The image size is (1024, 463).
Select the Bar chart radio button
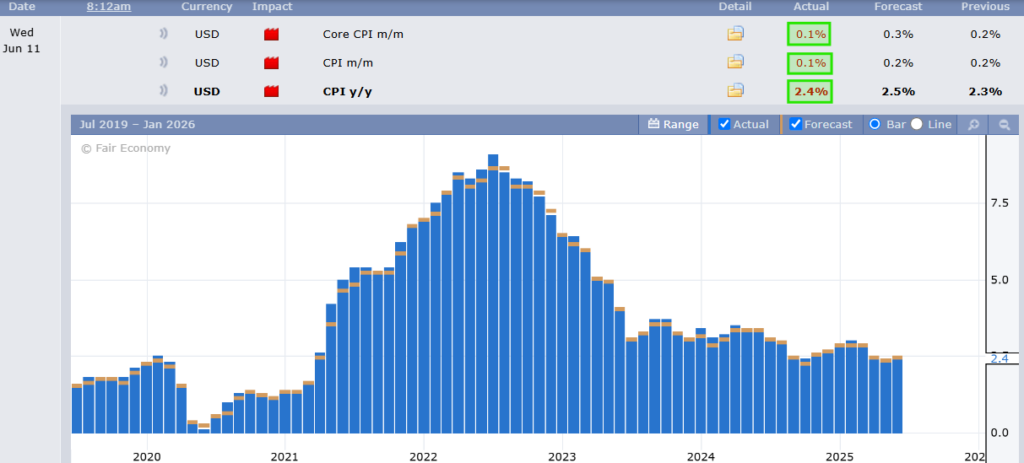[875, 125]
